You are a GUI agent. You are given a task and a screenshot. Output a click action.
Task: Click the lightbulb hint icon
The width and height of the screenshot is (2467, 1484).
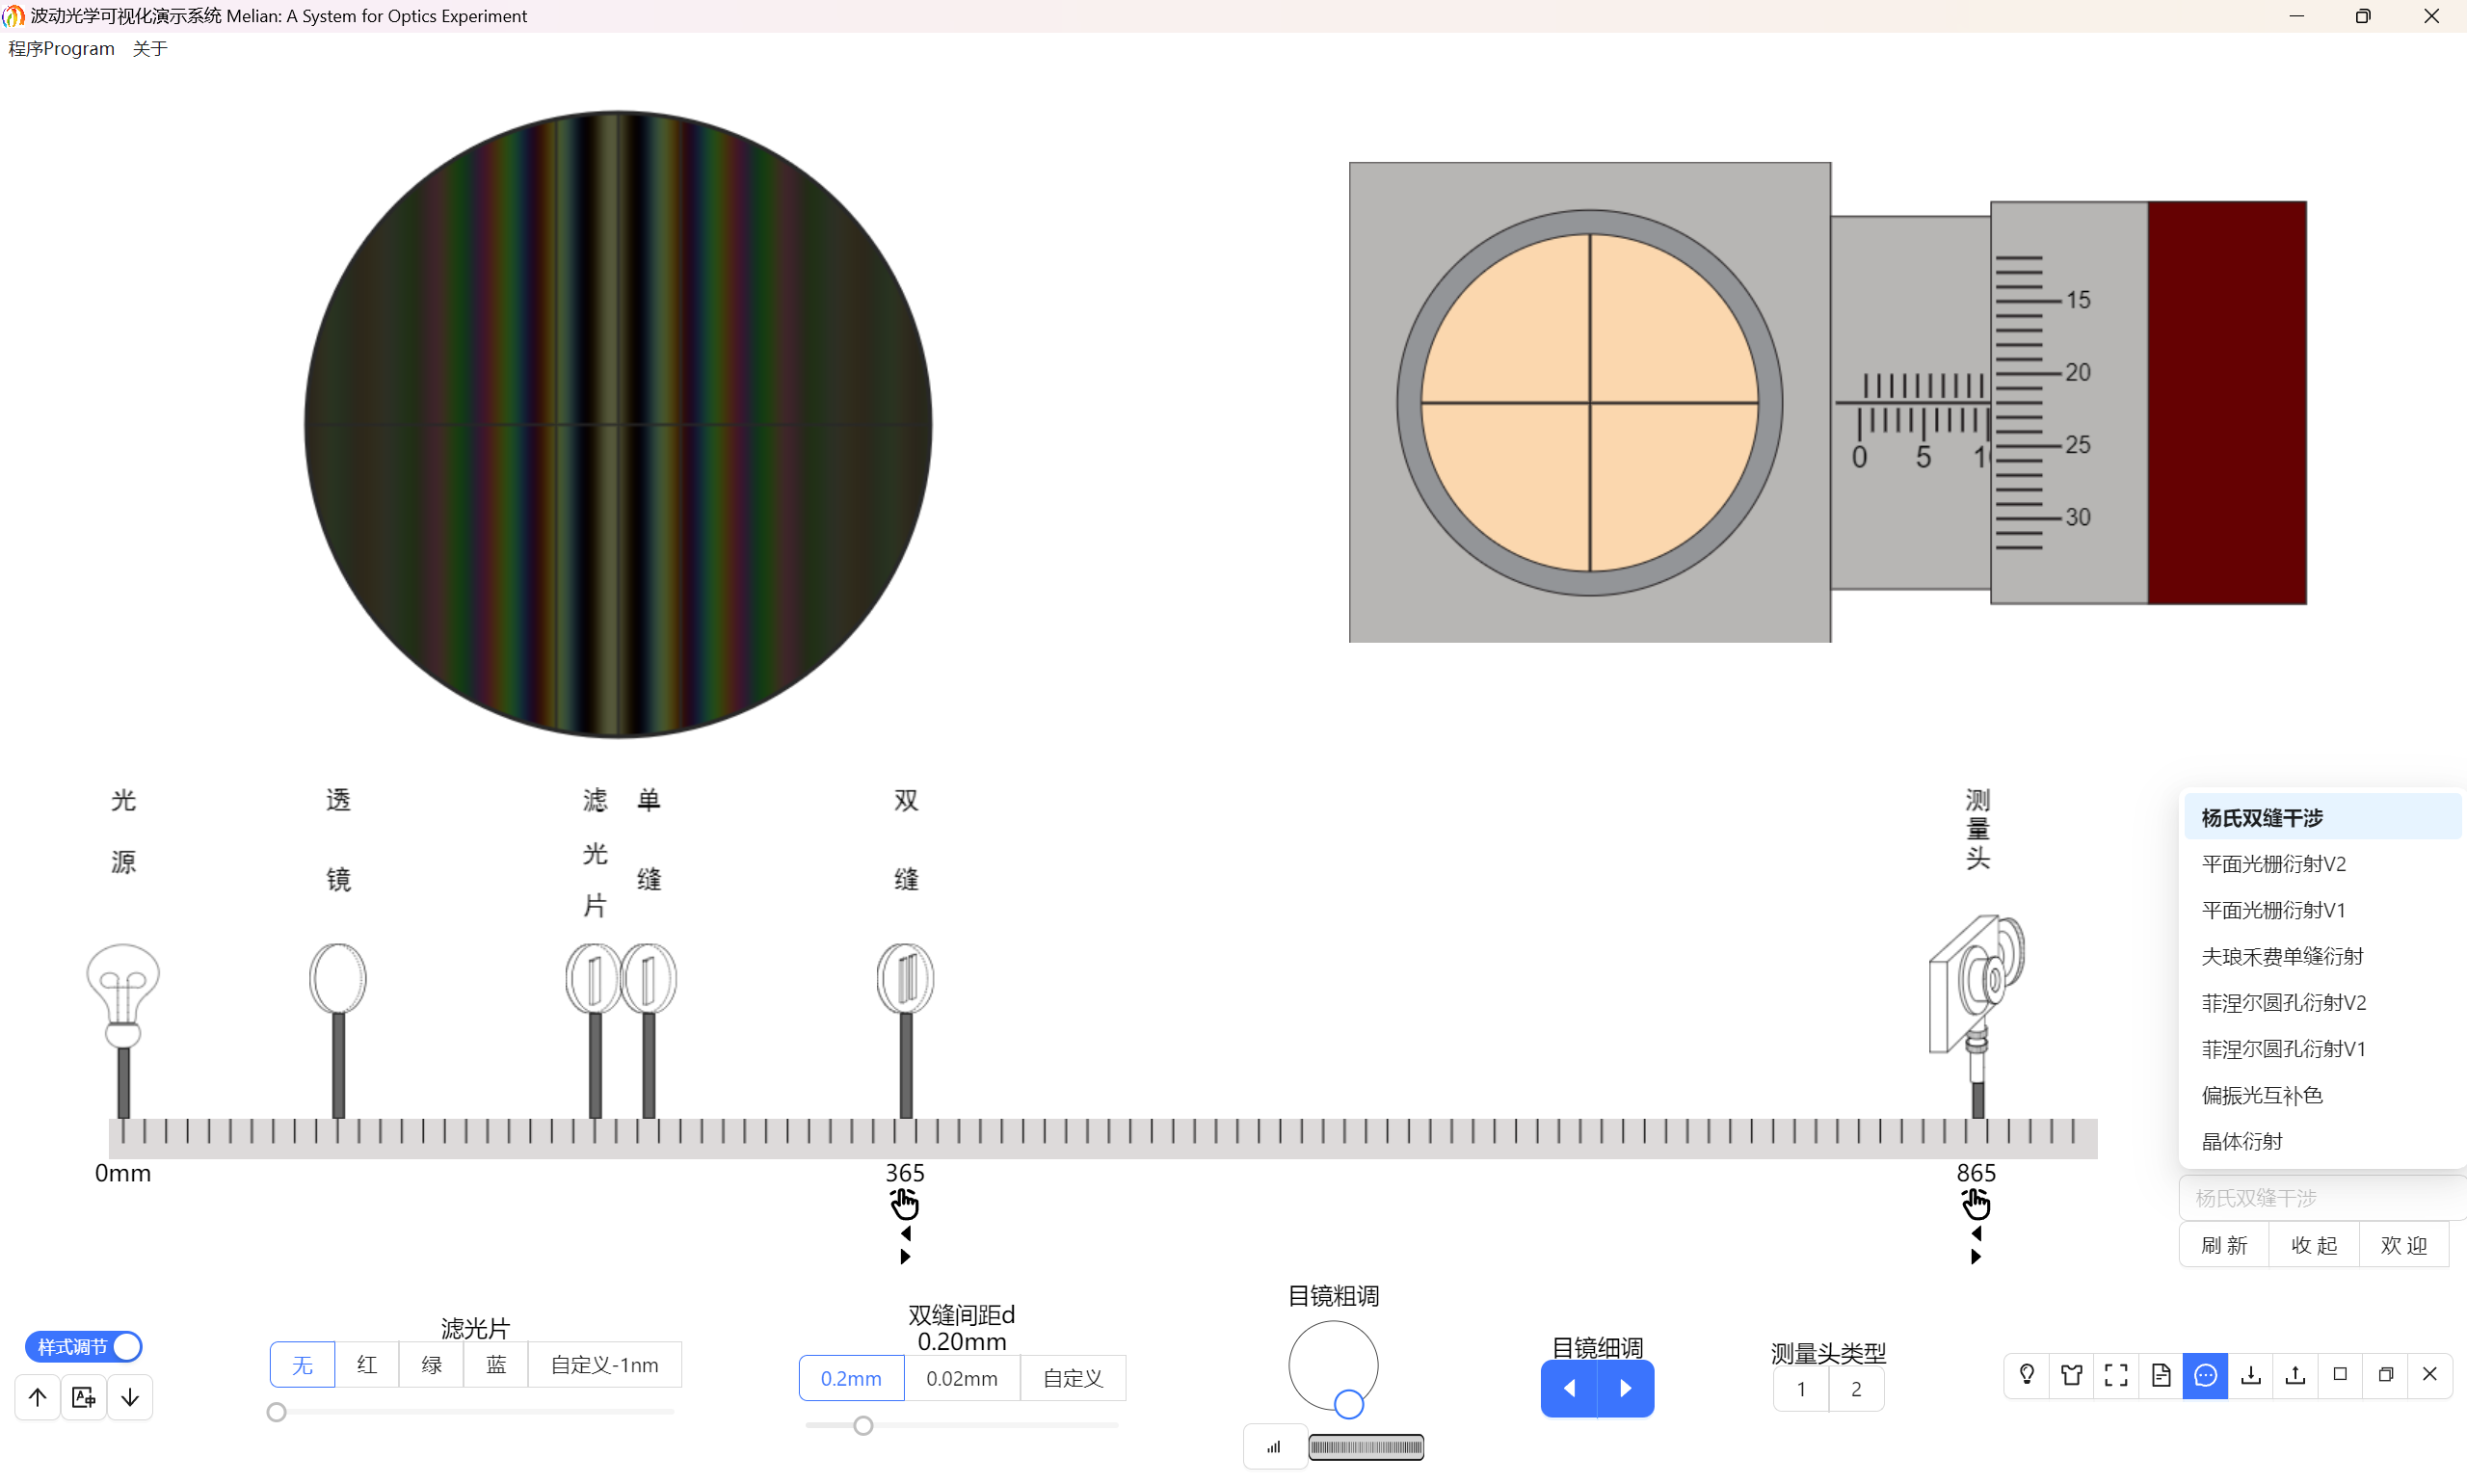tap(2027, 1374)
